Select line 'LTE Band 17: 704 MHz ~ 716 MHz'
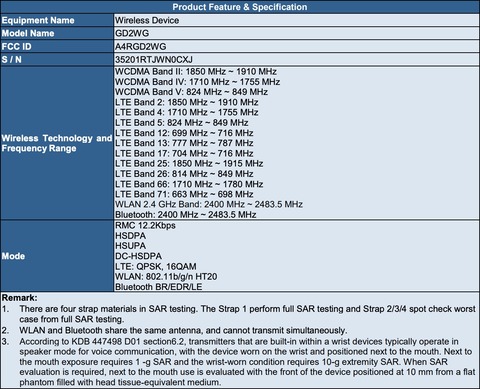This screenshot has height=389, width=480. click(x=184, y=153)
